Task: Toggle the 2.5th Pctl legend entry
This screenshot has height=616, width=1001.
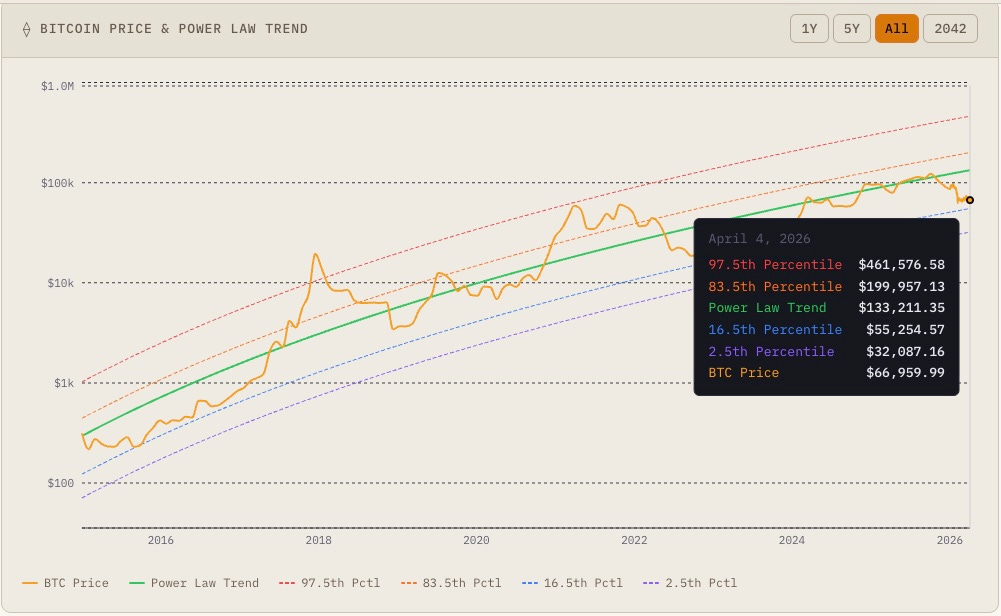Action: [x=690, y=583]
